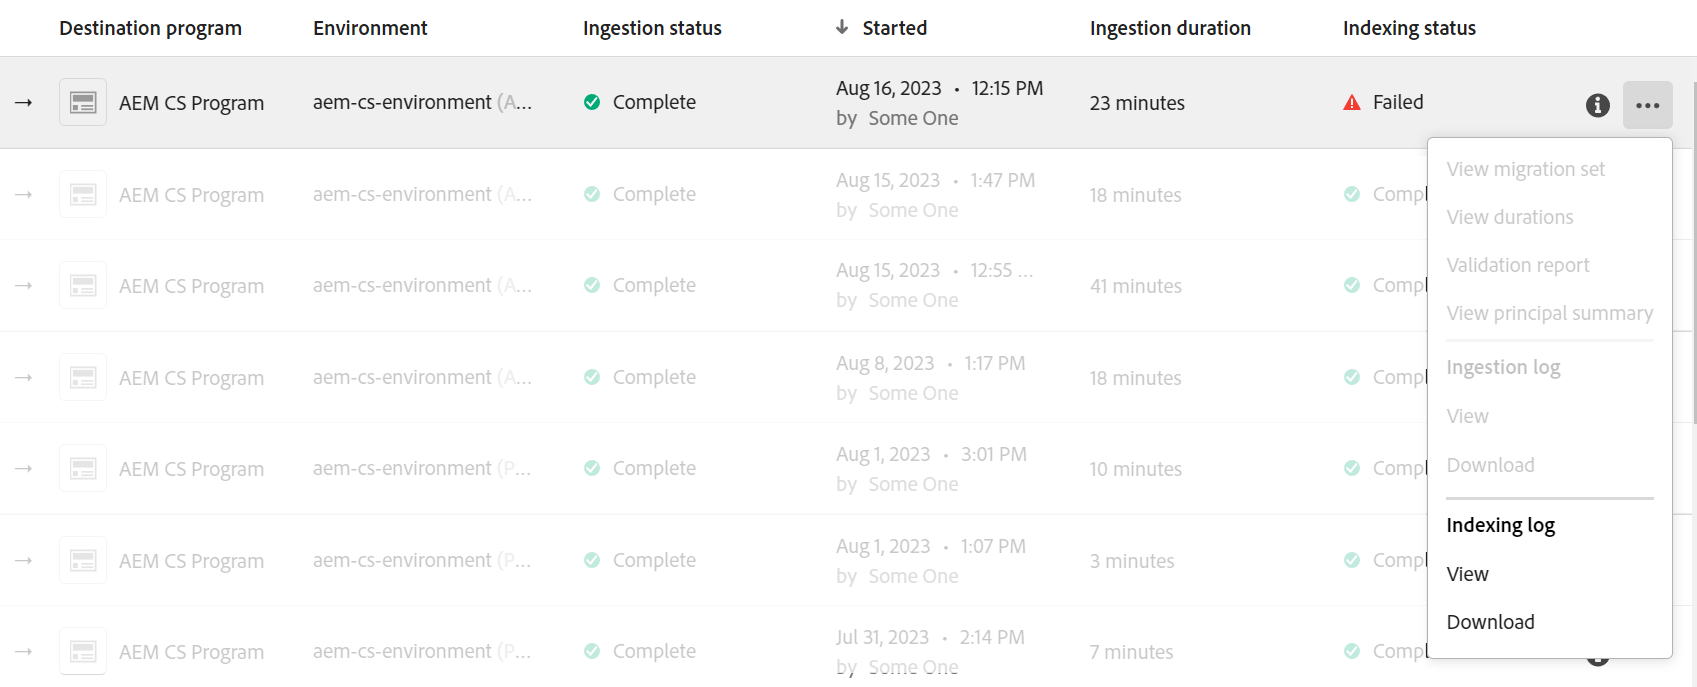The image size is (1697, 687).
Task: Expand the Aug 16, 2023 row arrow
Action: 24,102
